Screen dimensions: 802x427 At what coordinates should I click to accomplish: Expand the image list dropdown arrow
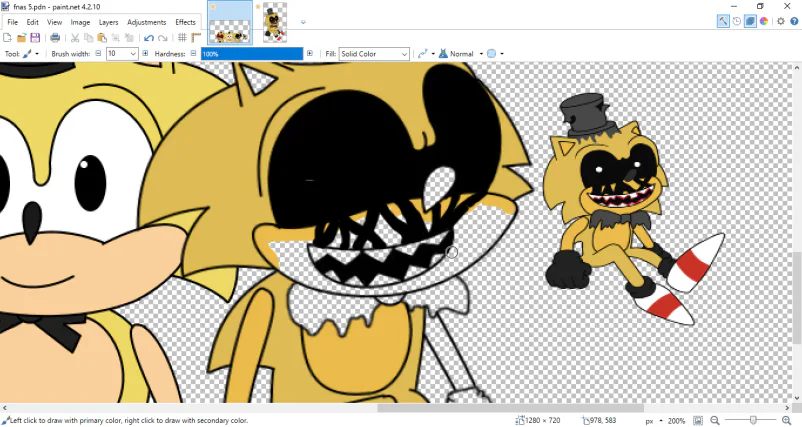click(x=303, y=22)
